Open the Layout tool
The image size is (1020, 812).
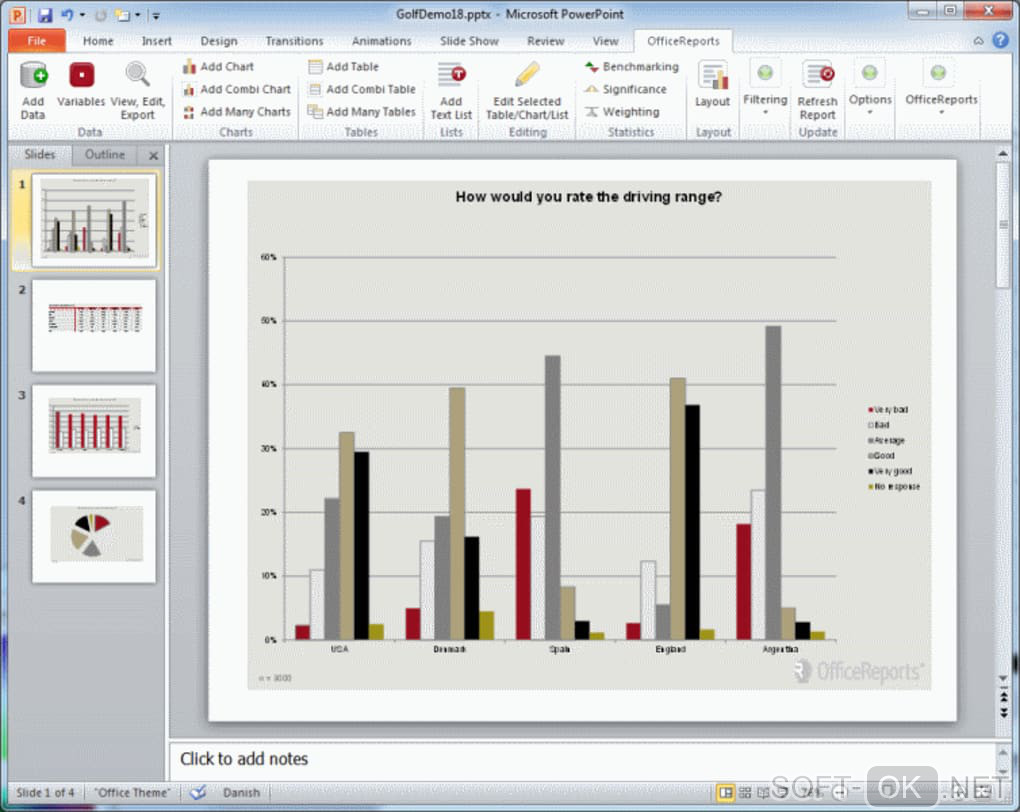(x=712, y=85)
